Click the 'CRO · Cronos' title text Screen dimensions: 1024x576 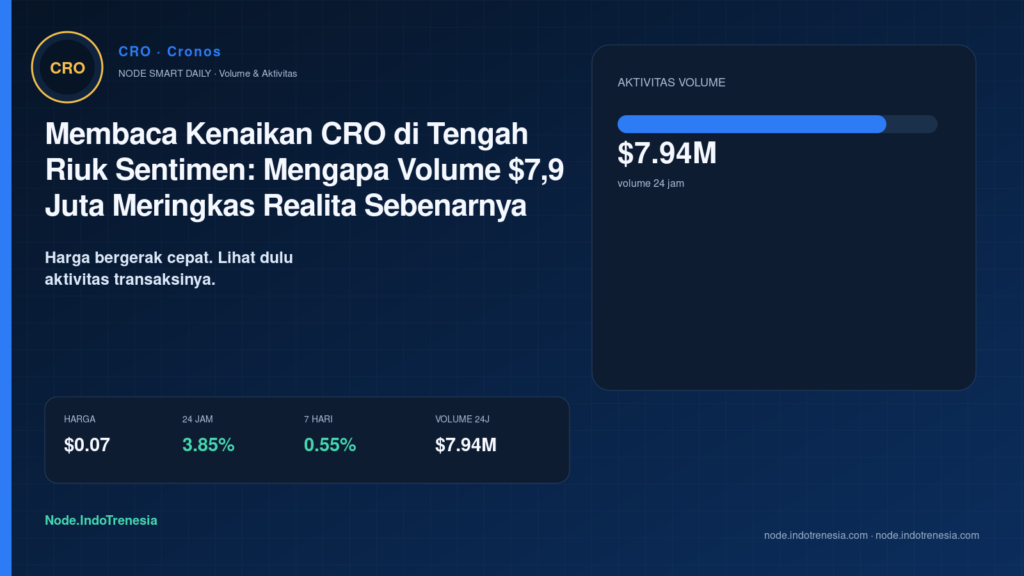click(x=170, y=52)
